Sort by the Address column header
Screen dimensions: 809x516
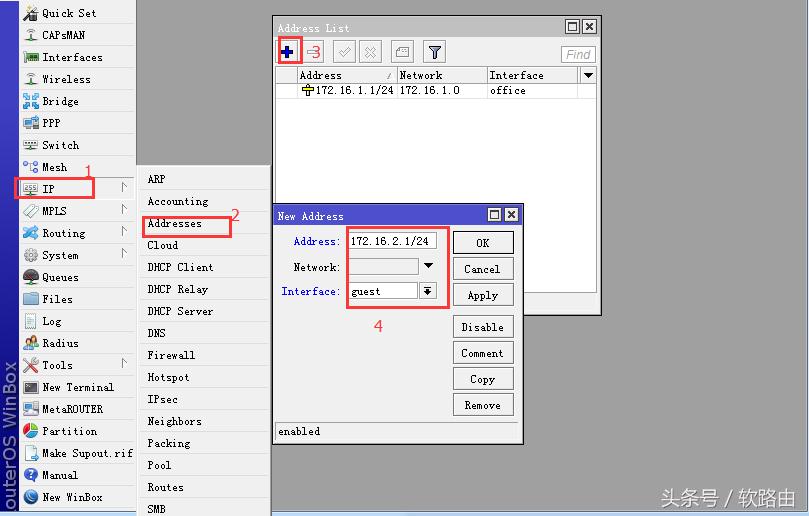coord(347,75)
